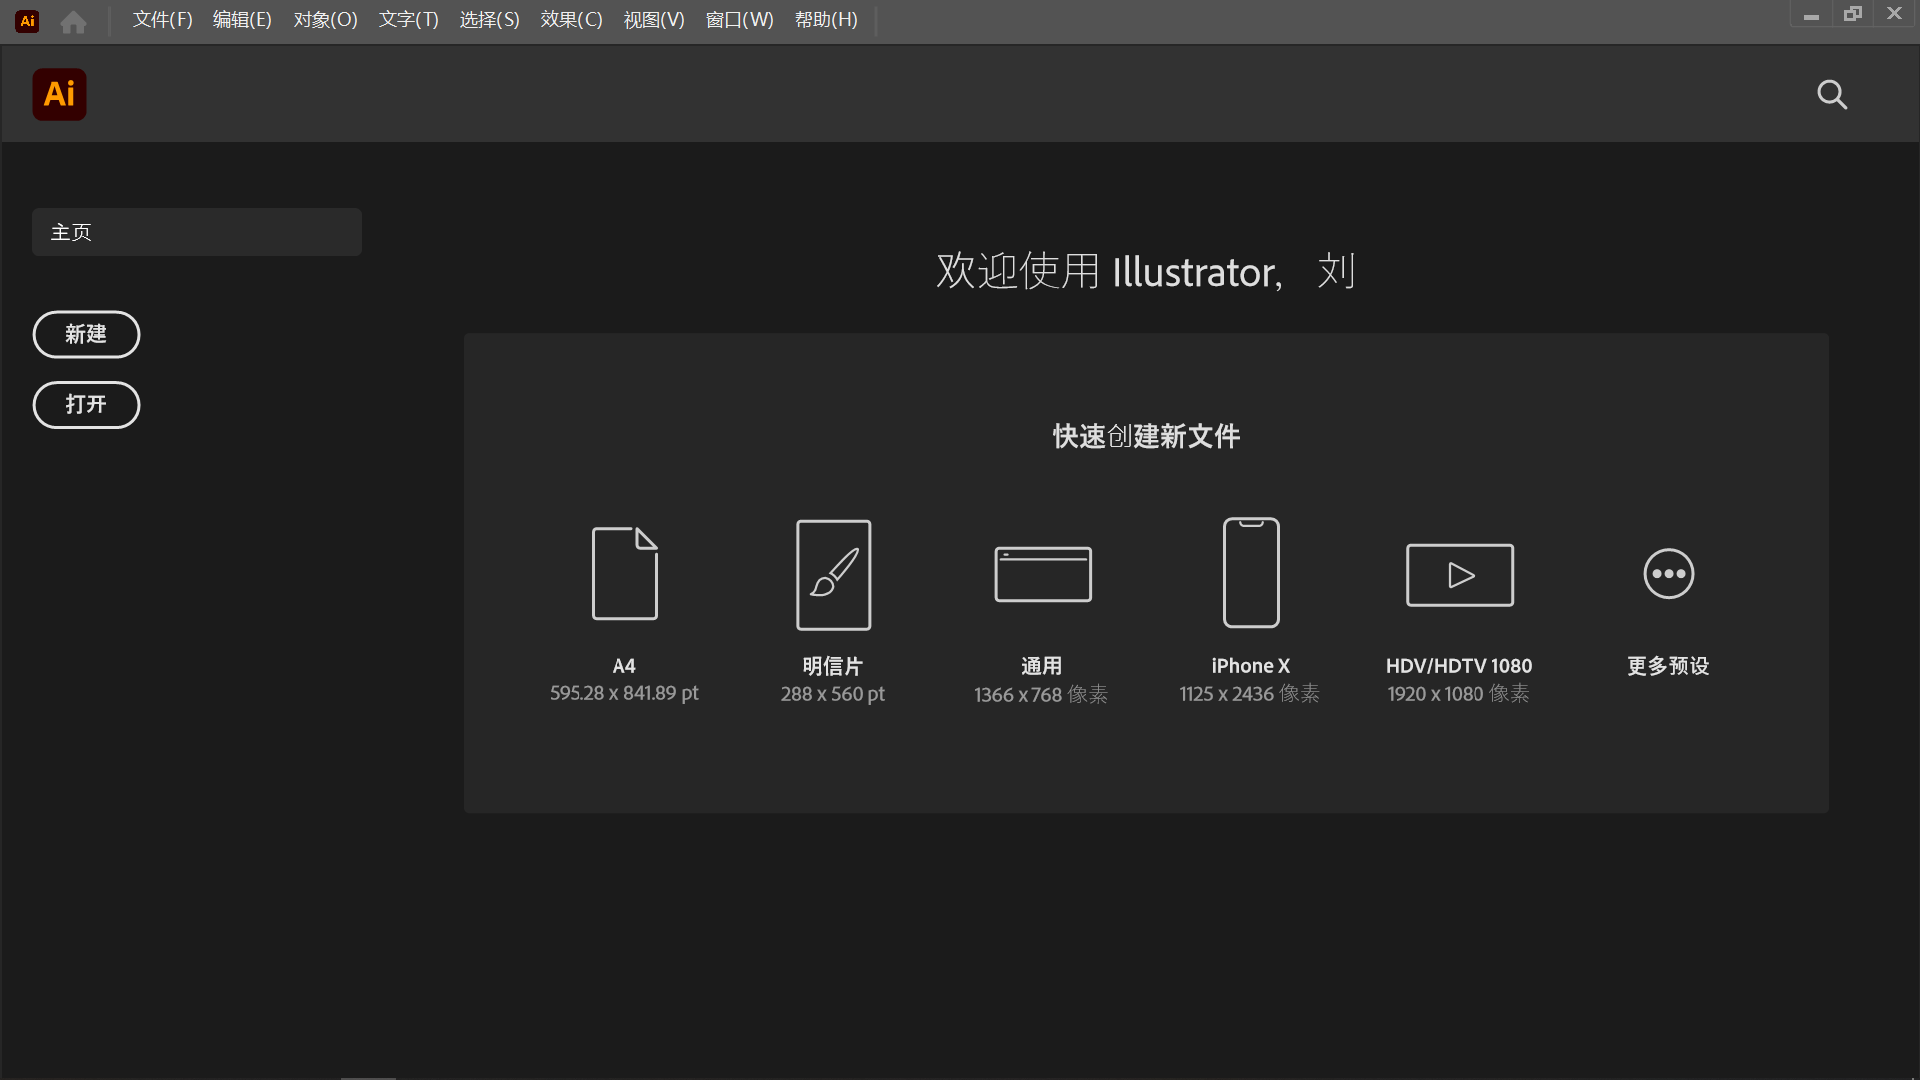Click the 明信片 label text
Viewport: 1920px width, 1080px height.
point(832,666)
